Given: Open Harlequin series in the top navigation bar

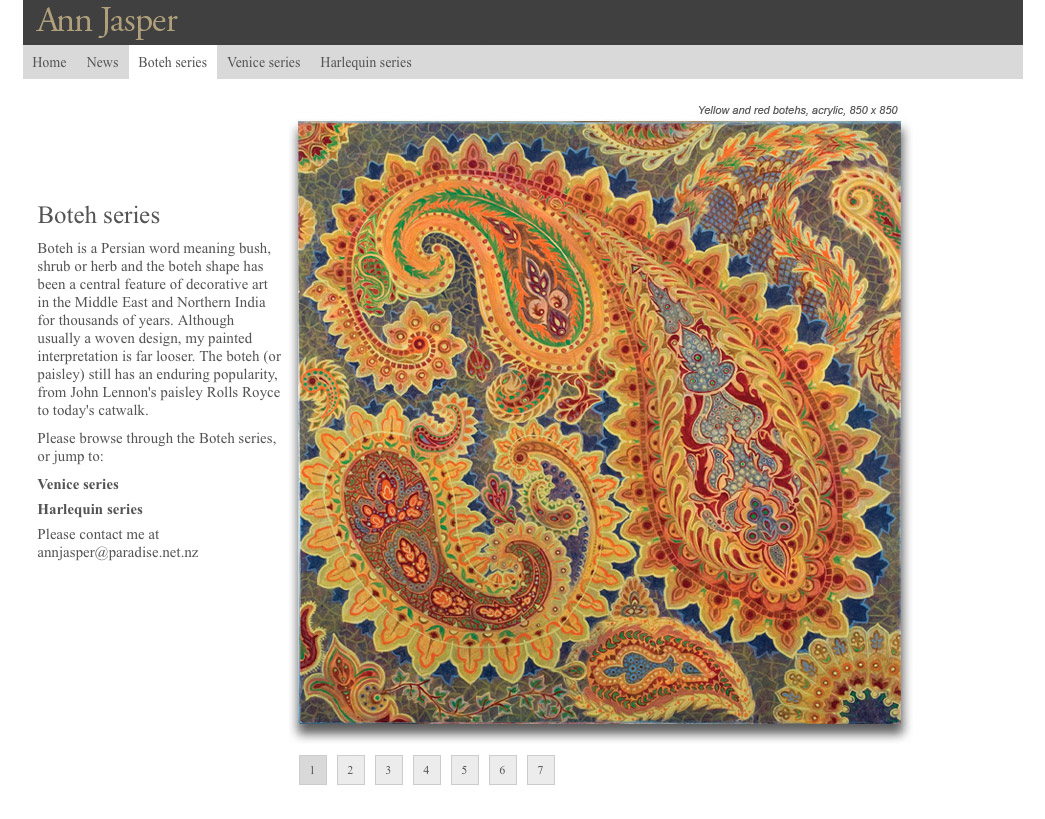Looking at the screenshot, I should point(365,62).
